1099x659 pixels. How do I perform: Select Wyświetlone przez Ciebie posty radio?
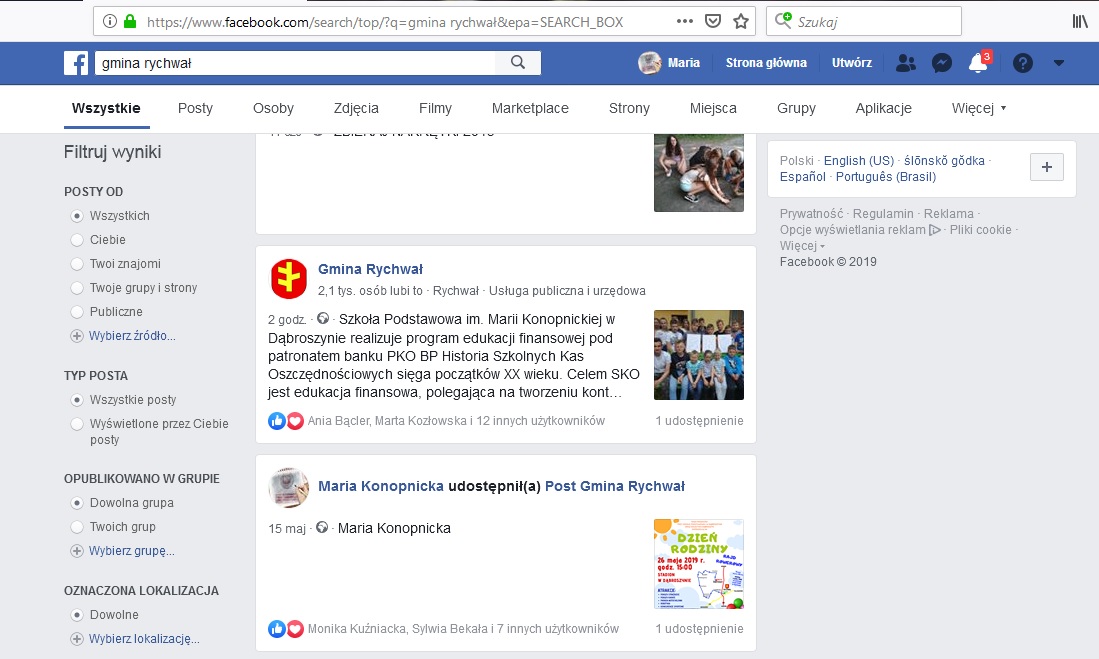[77, 423]
